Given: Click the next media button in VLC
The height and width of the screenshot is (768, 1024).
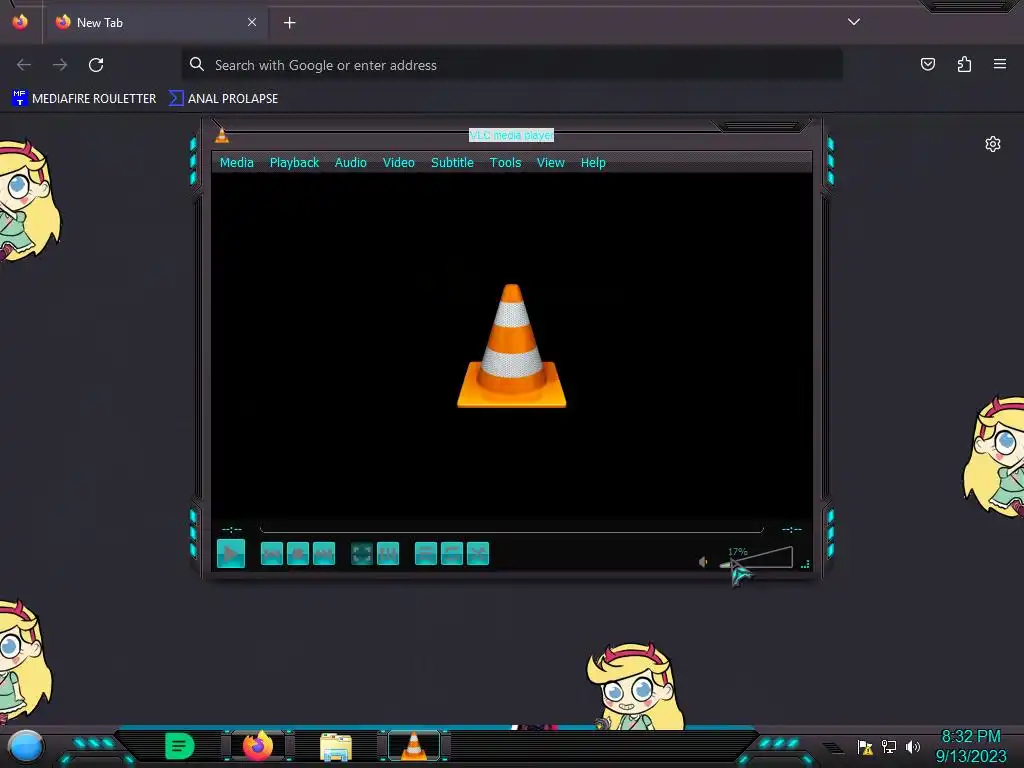Looking at the screenshot, I should (x=324, y=554).
